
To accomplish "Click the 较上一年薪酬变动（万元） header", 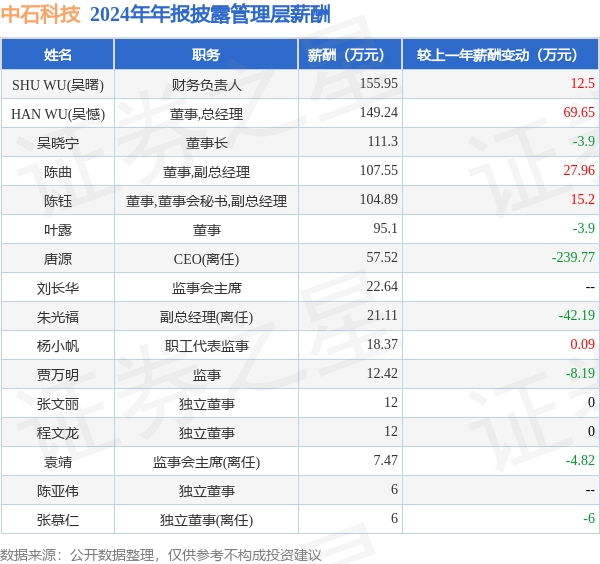I will 501,55.
